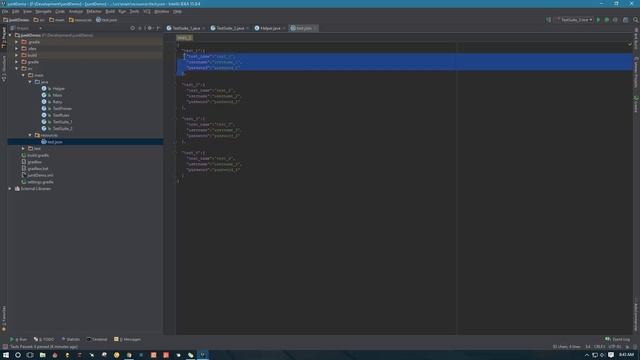Open Project panel settings gear
The width and height of the screenshot is (640, 360).
(x=149, y=28)
